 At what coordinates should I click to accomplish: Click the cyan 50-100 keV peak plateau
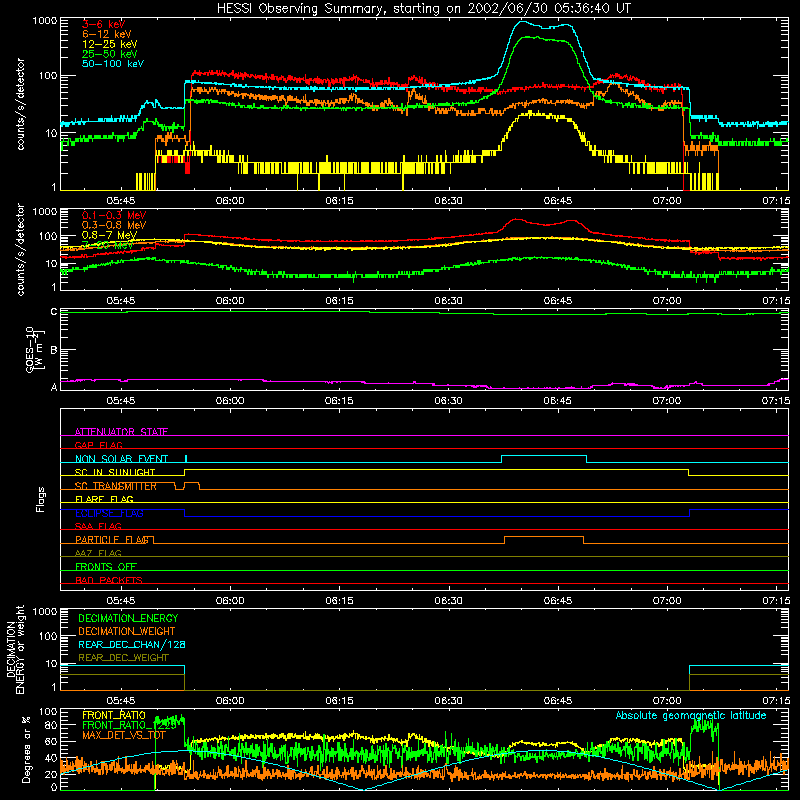(x=543, y=26)
